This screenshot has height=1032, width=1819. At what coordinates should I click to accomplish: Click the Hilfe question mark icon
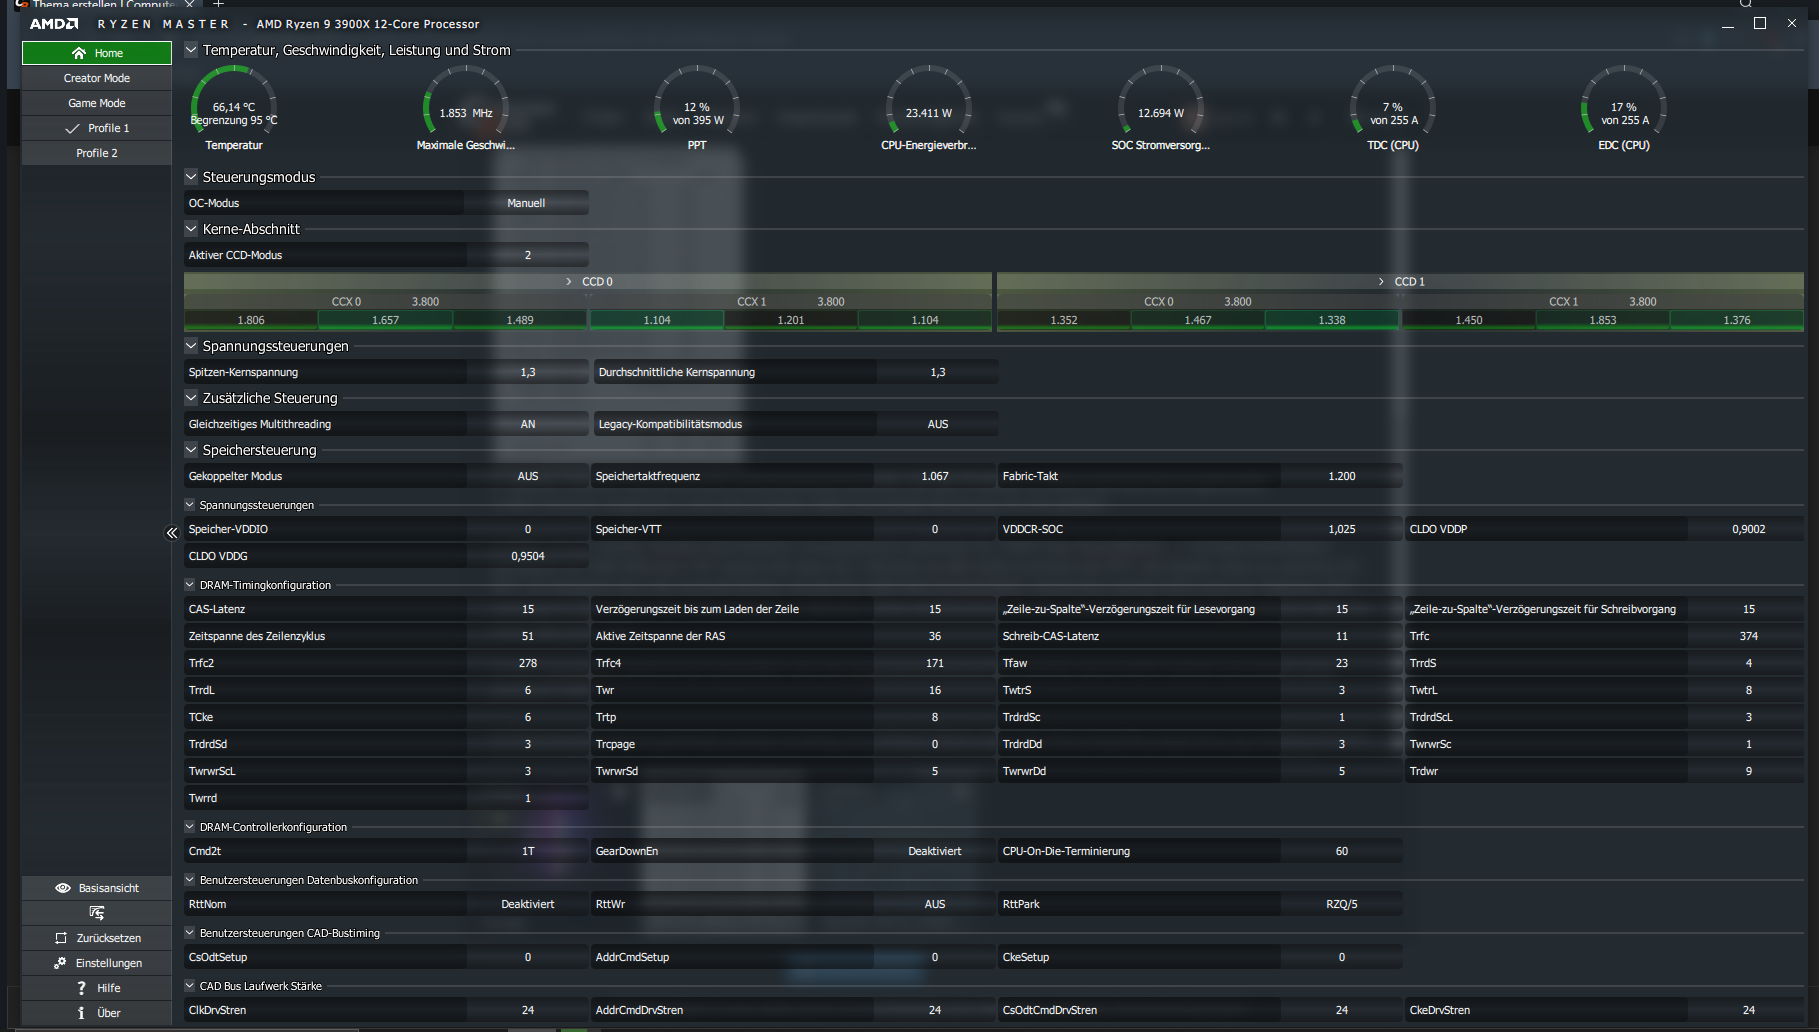coord(81,988)
